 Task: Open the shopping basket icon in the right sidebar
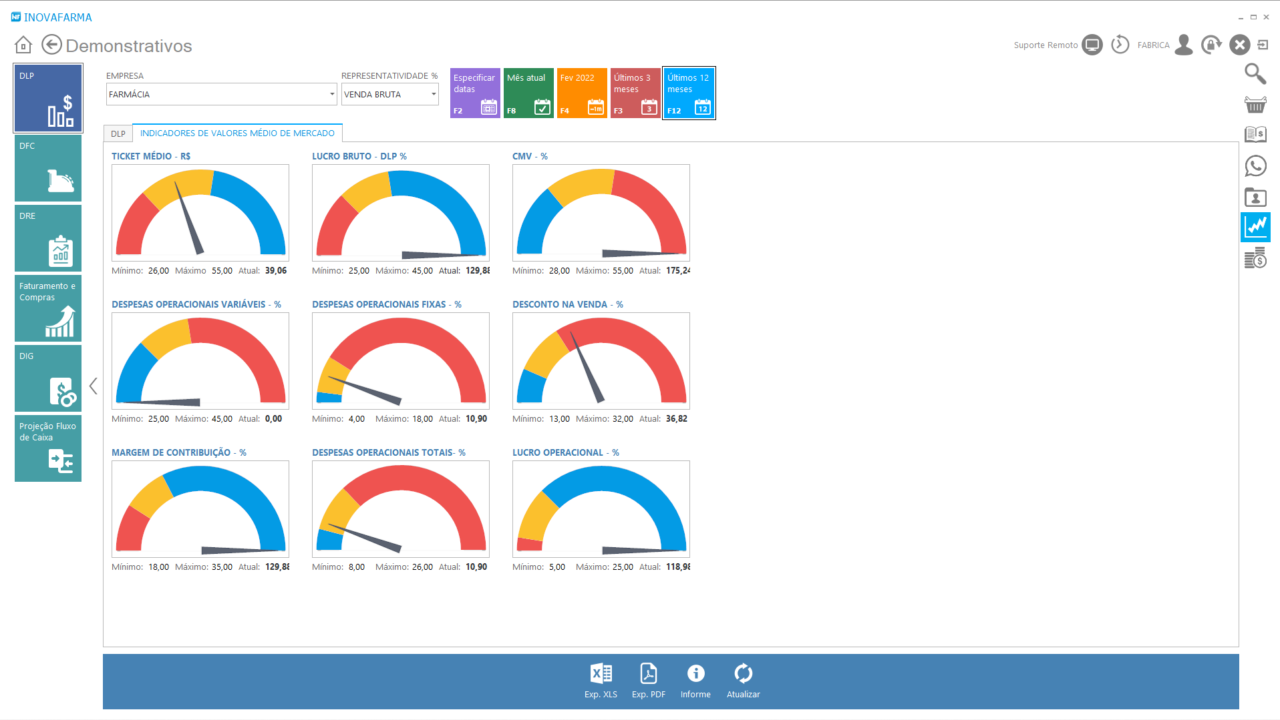(x=1255, y=105)
